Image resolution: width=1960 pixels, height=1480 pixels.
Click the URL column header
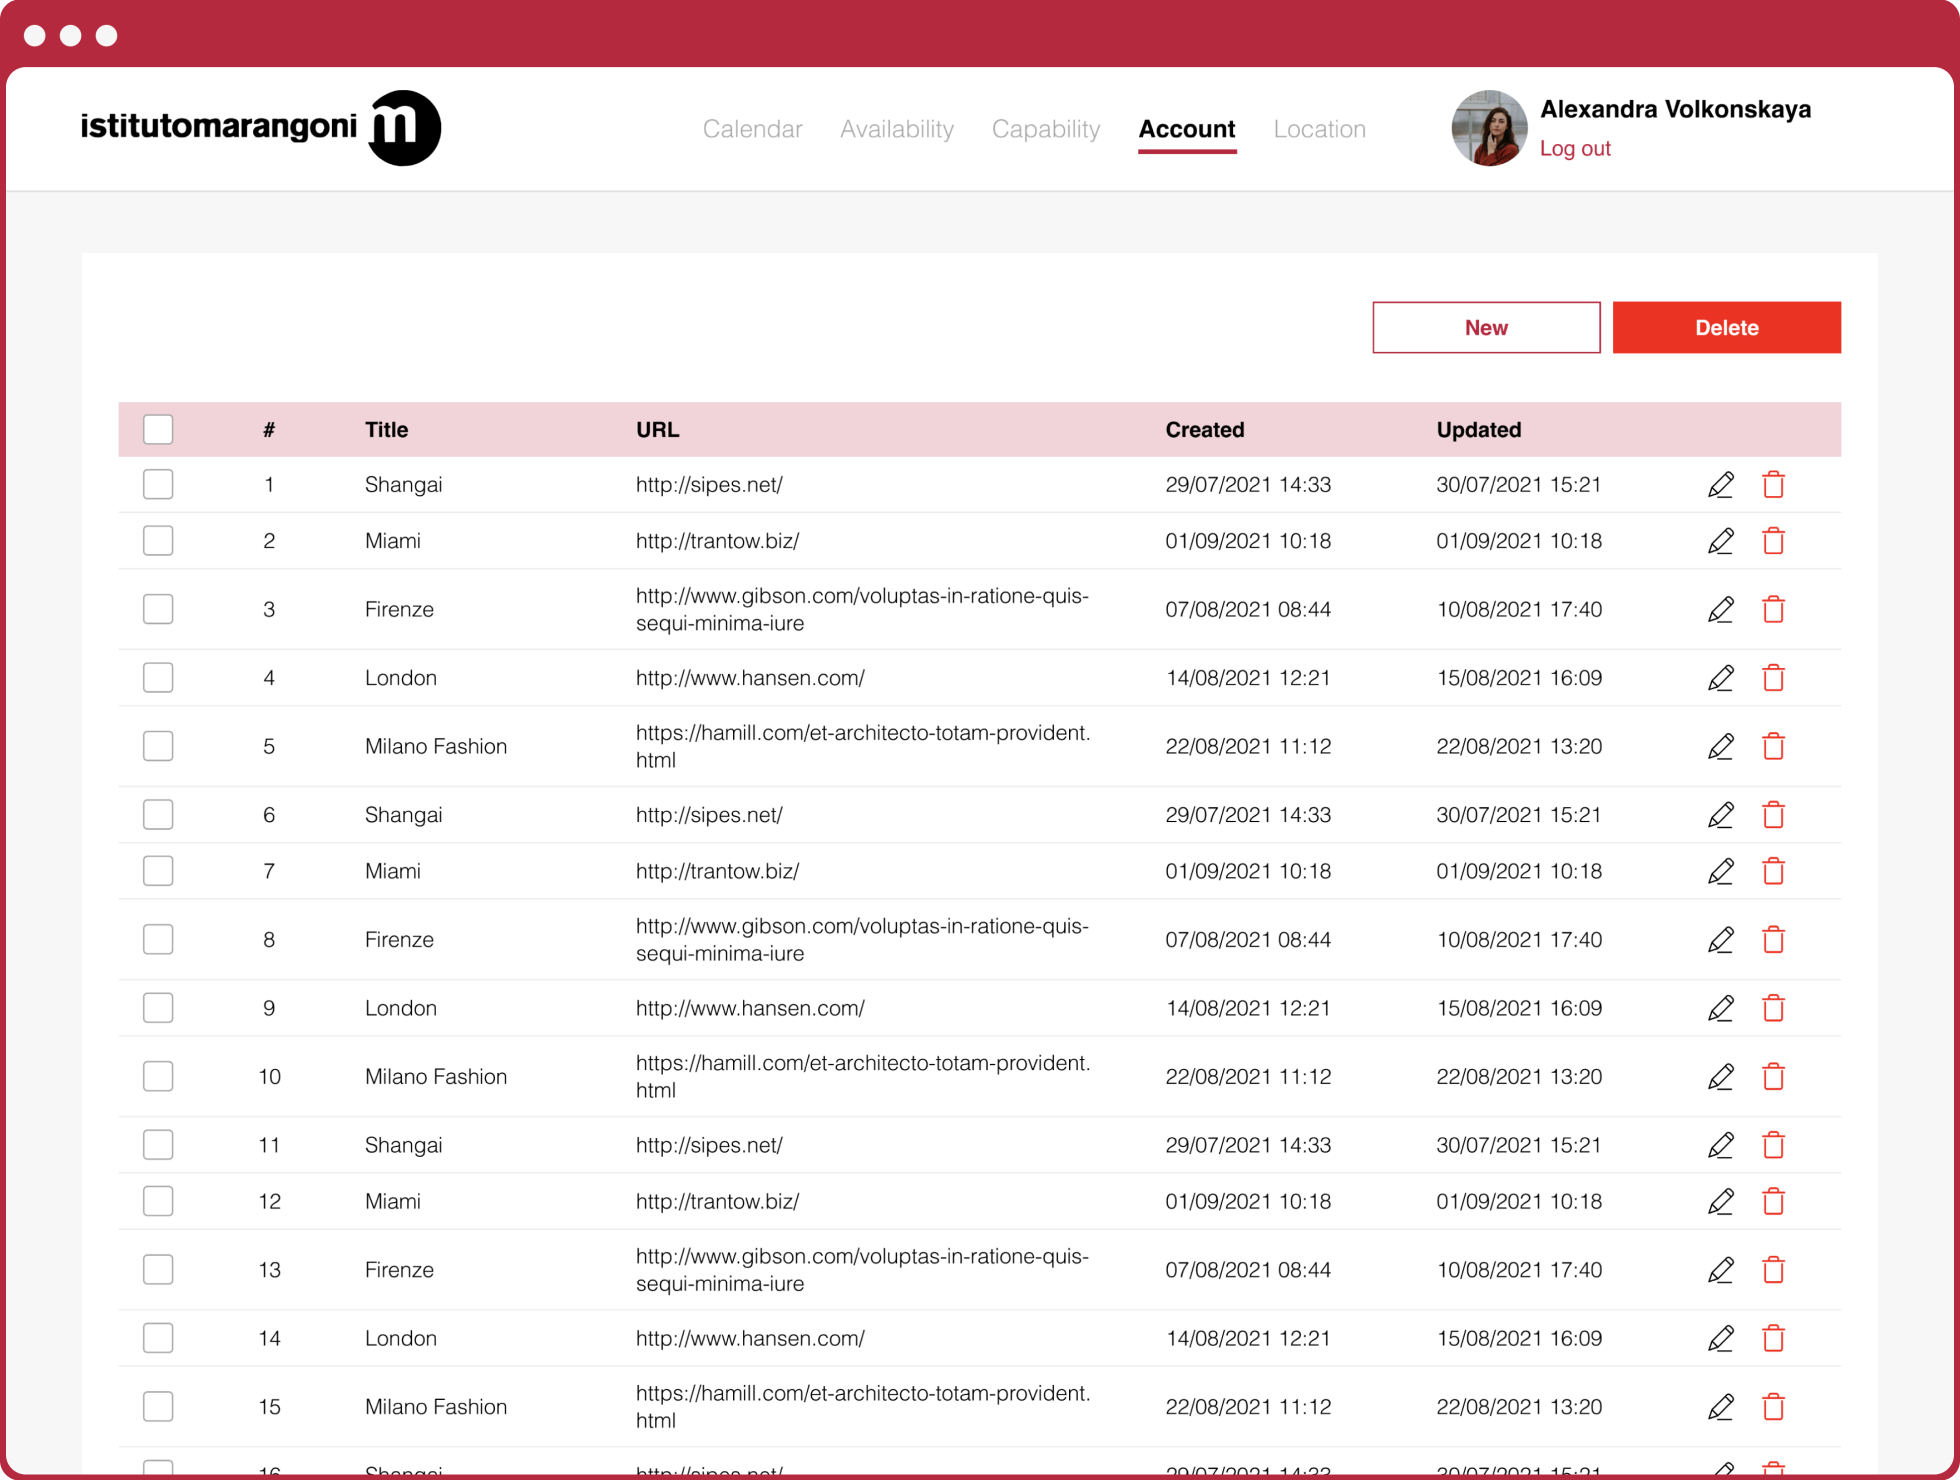[658, 430]
